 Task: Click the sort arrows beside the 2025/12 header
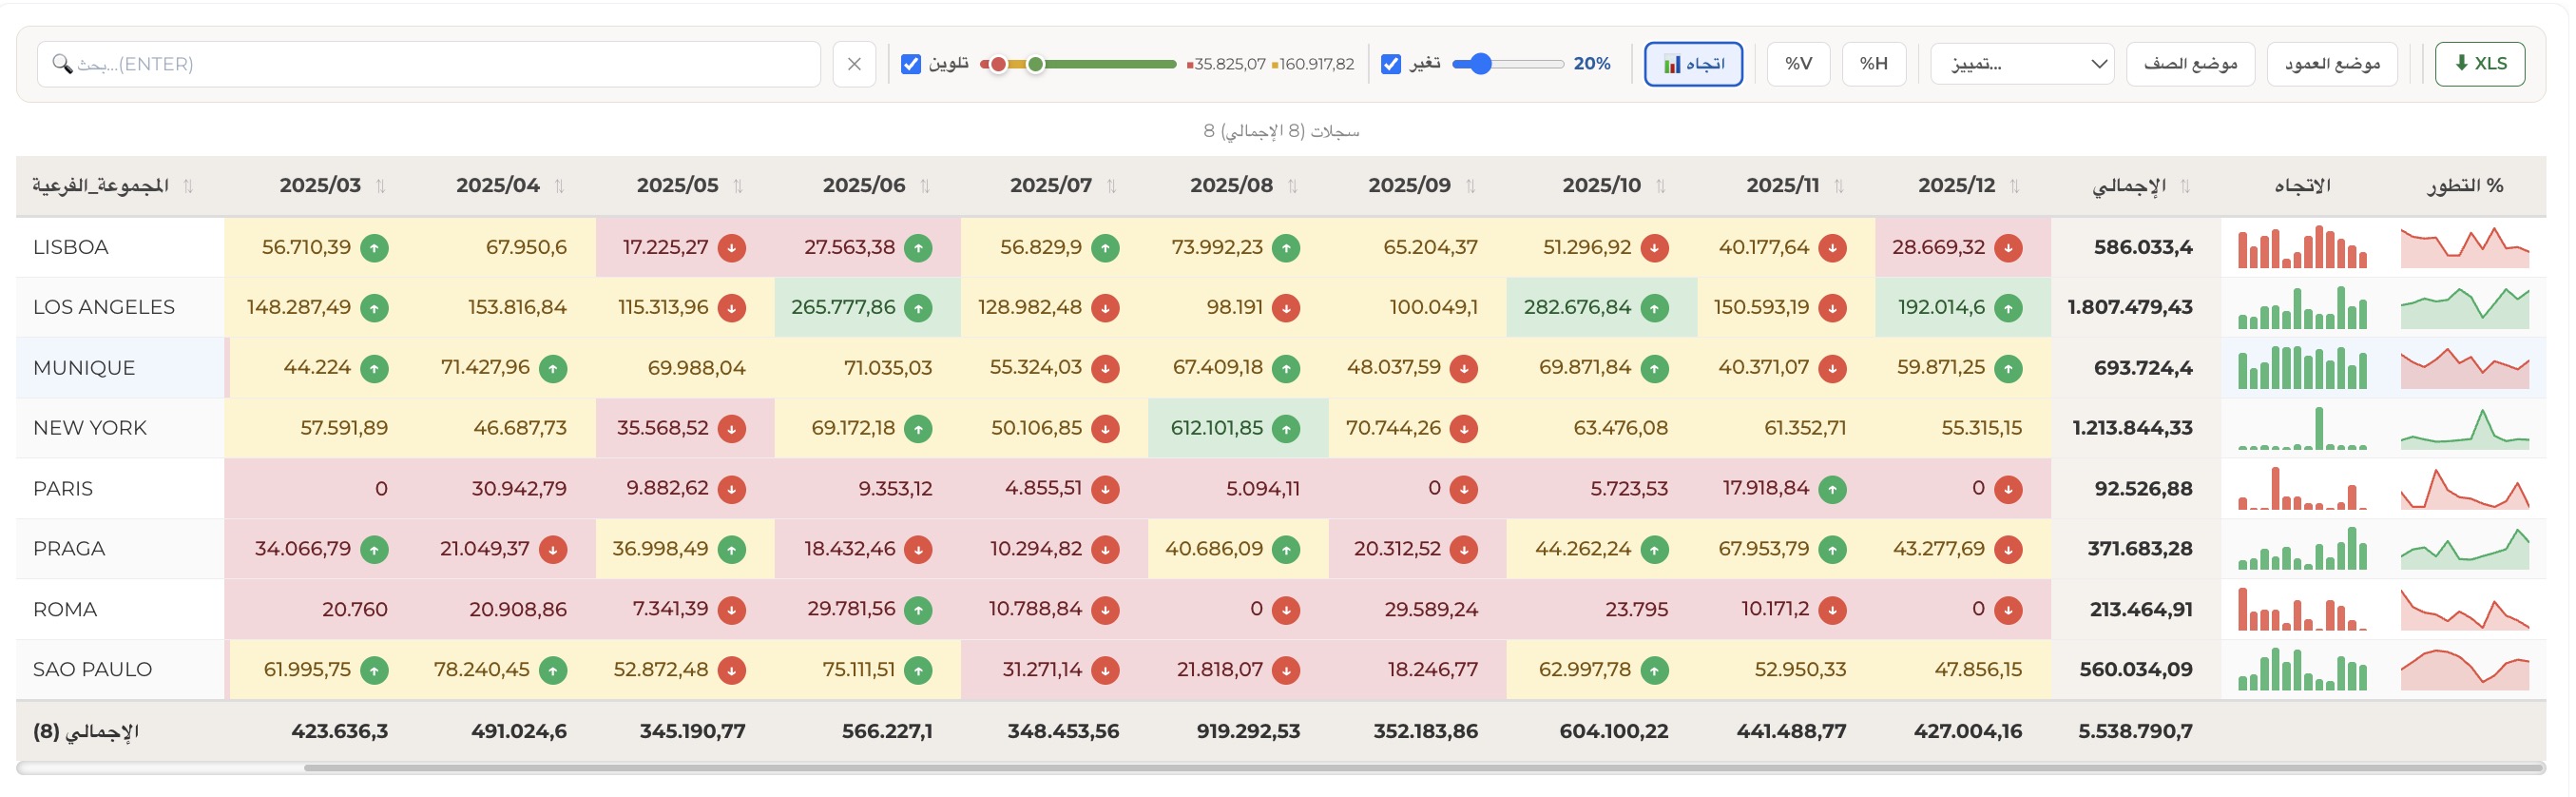[2015, 186]
